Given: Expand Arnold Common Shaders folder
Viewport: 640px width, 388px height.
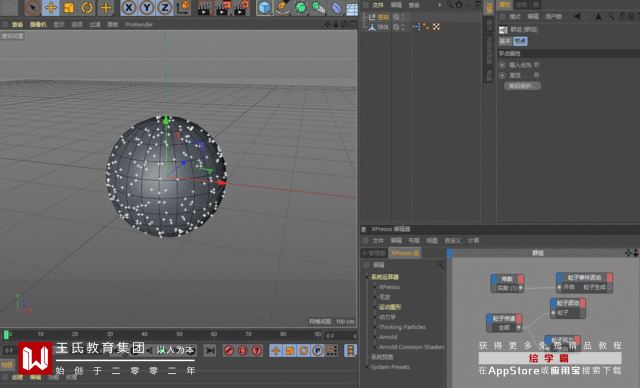Looking at the screenshot, I should coord(375,347).
